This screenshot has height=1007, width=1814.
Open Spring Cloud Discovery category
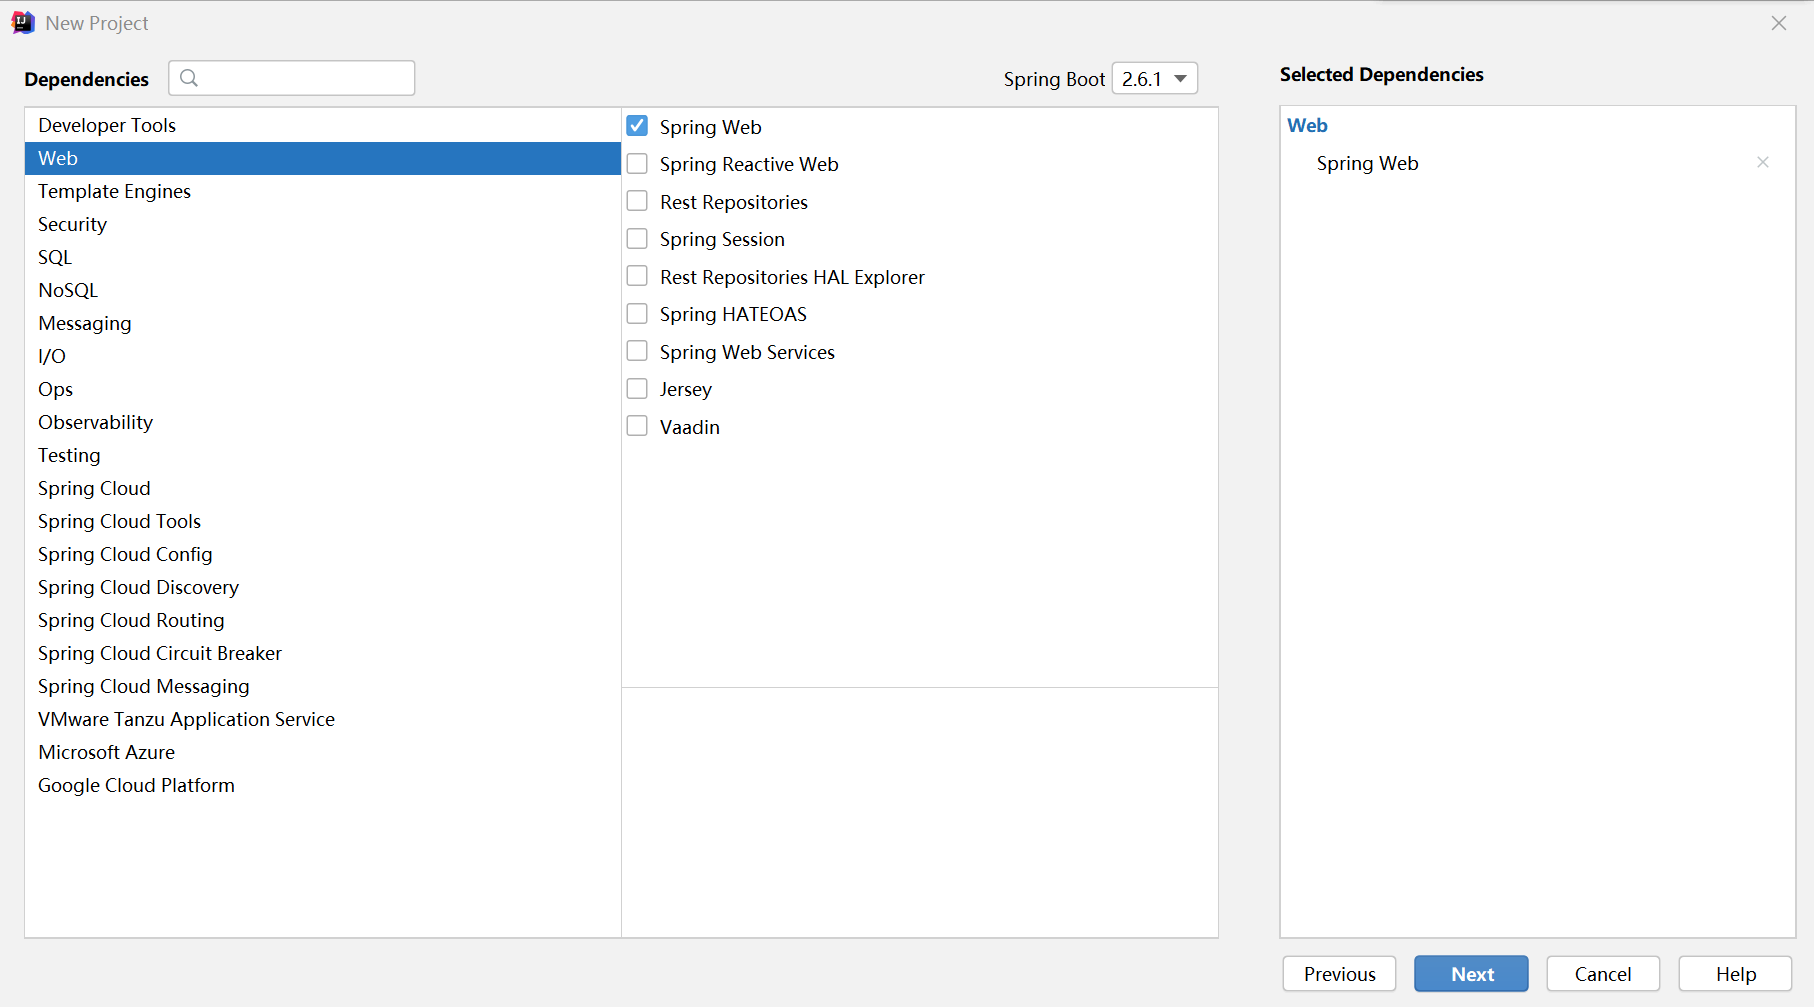pyautogui.click(x=322, y=587)
